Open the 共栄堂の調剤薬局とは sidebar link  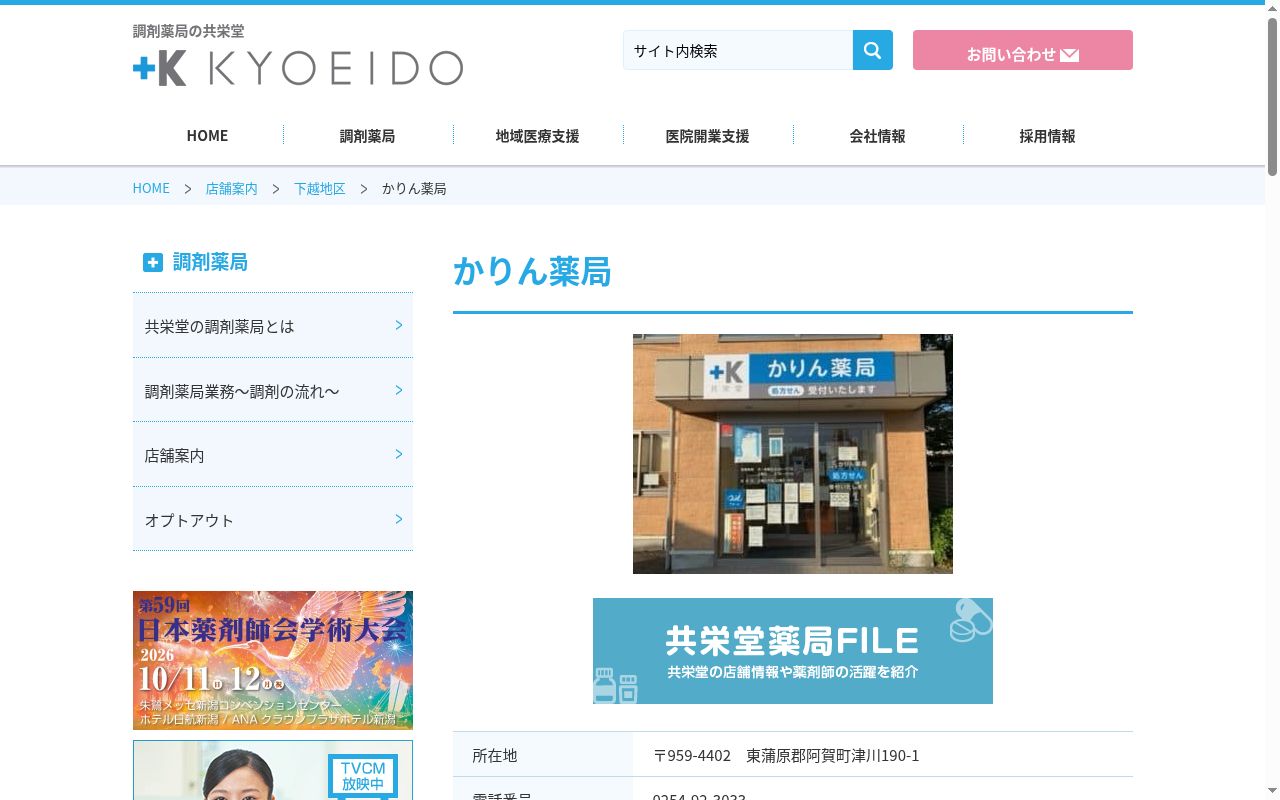tap(273, 326)
